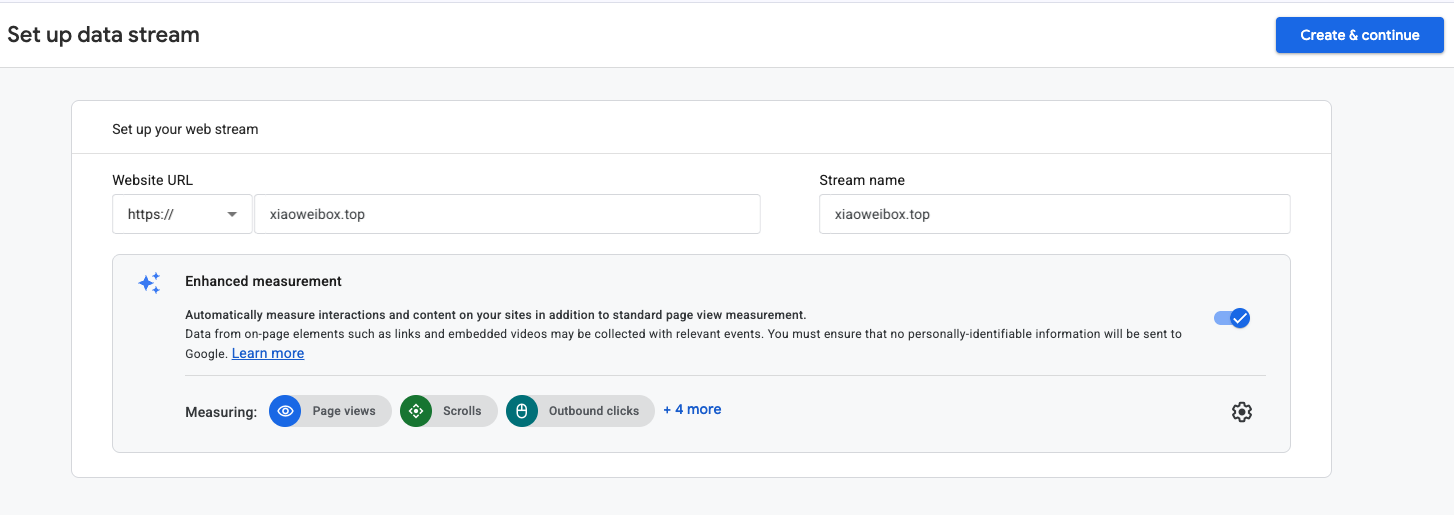Click the Outbound clicks chip label
This screenshot has width=1454, height=515.
point(594,411)
